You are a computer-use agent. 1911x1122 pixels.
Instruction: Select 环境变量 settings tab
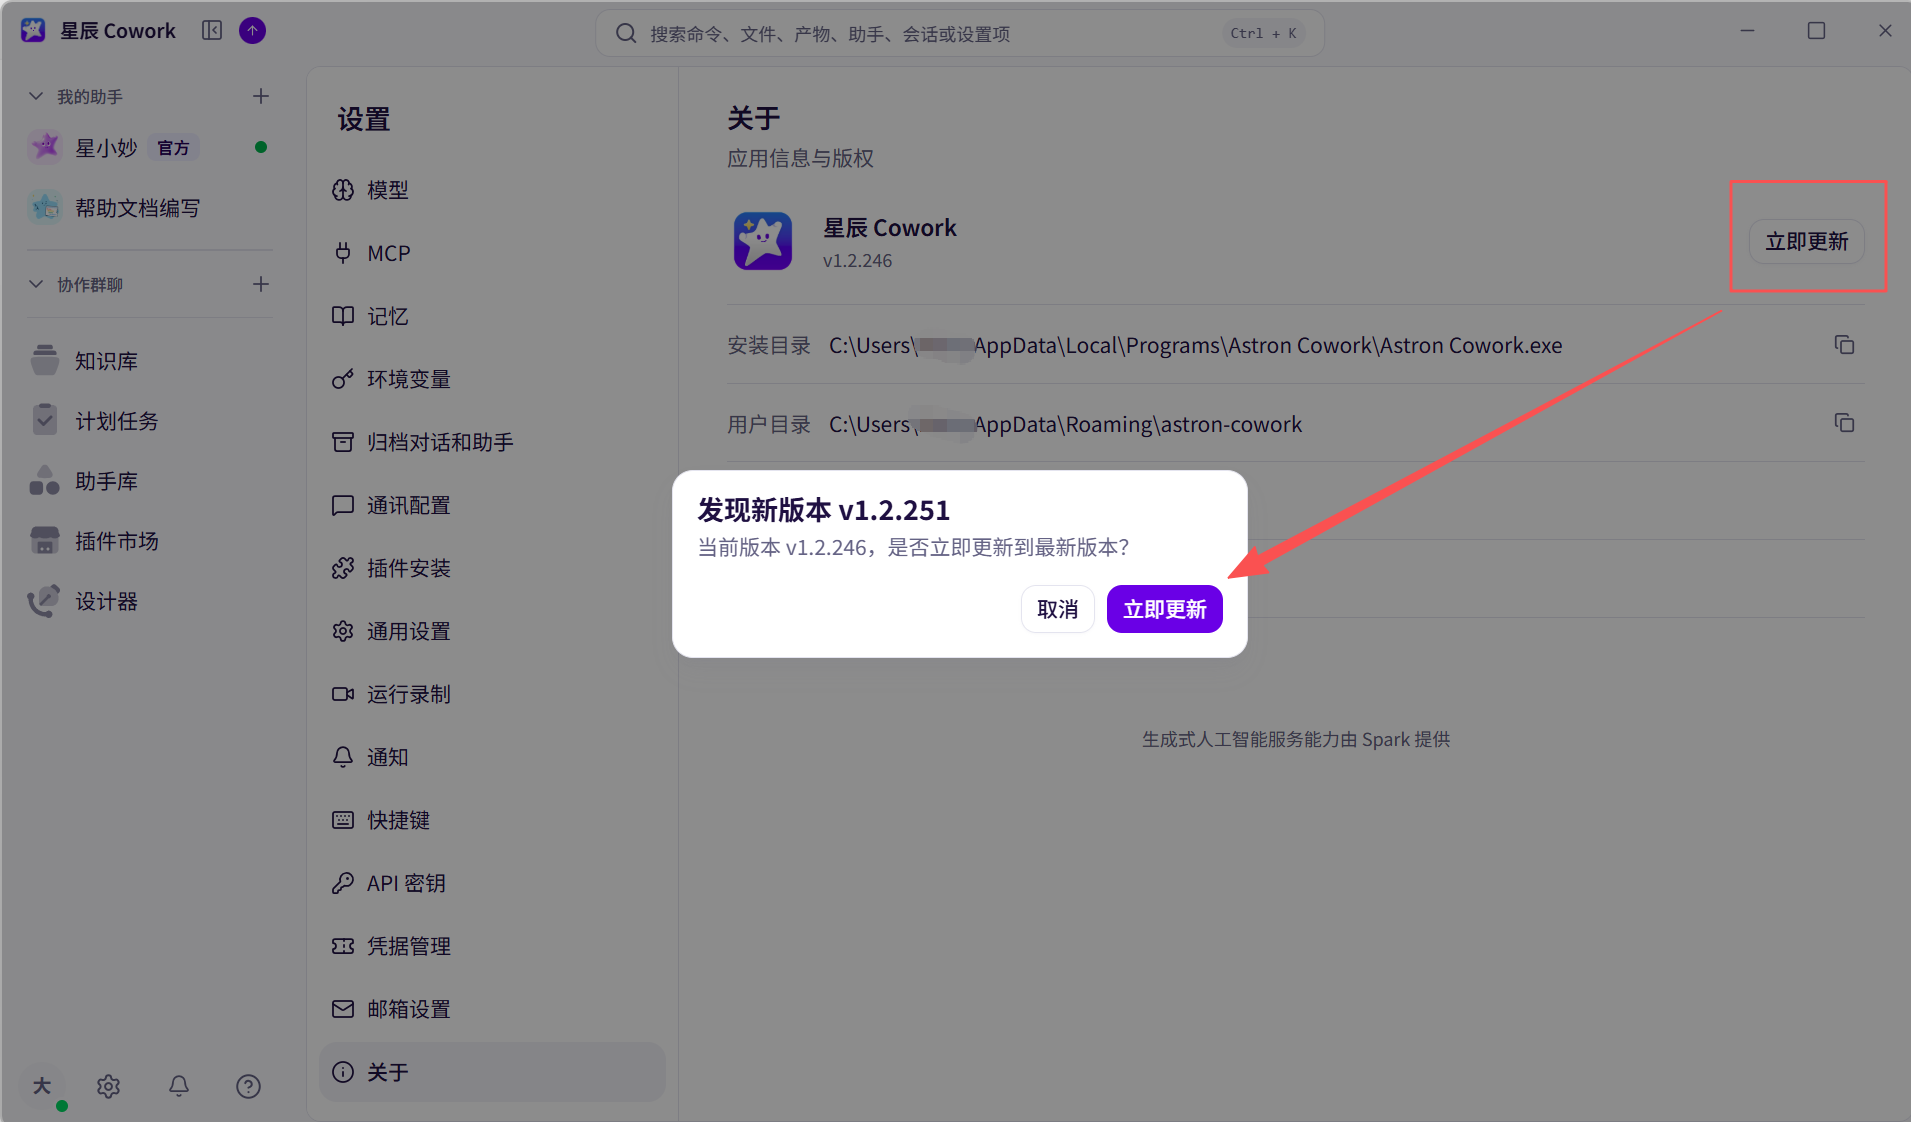492,379
